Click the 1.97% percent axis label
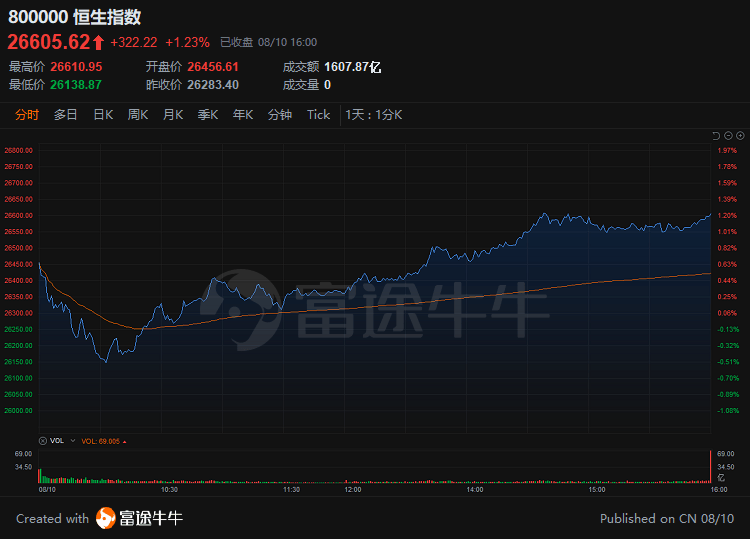 pyautogui.click(x=727, y=151)
